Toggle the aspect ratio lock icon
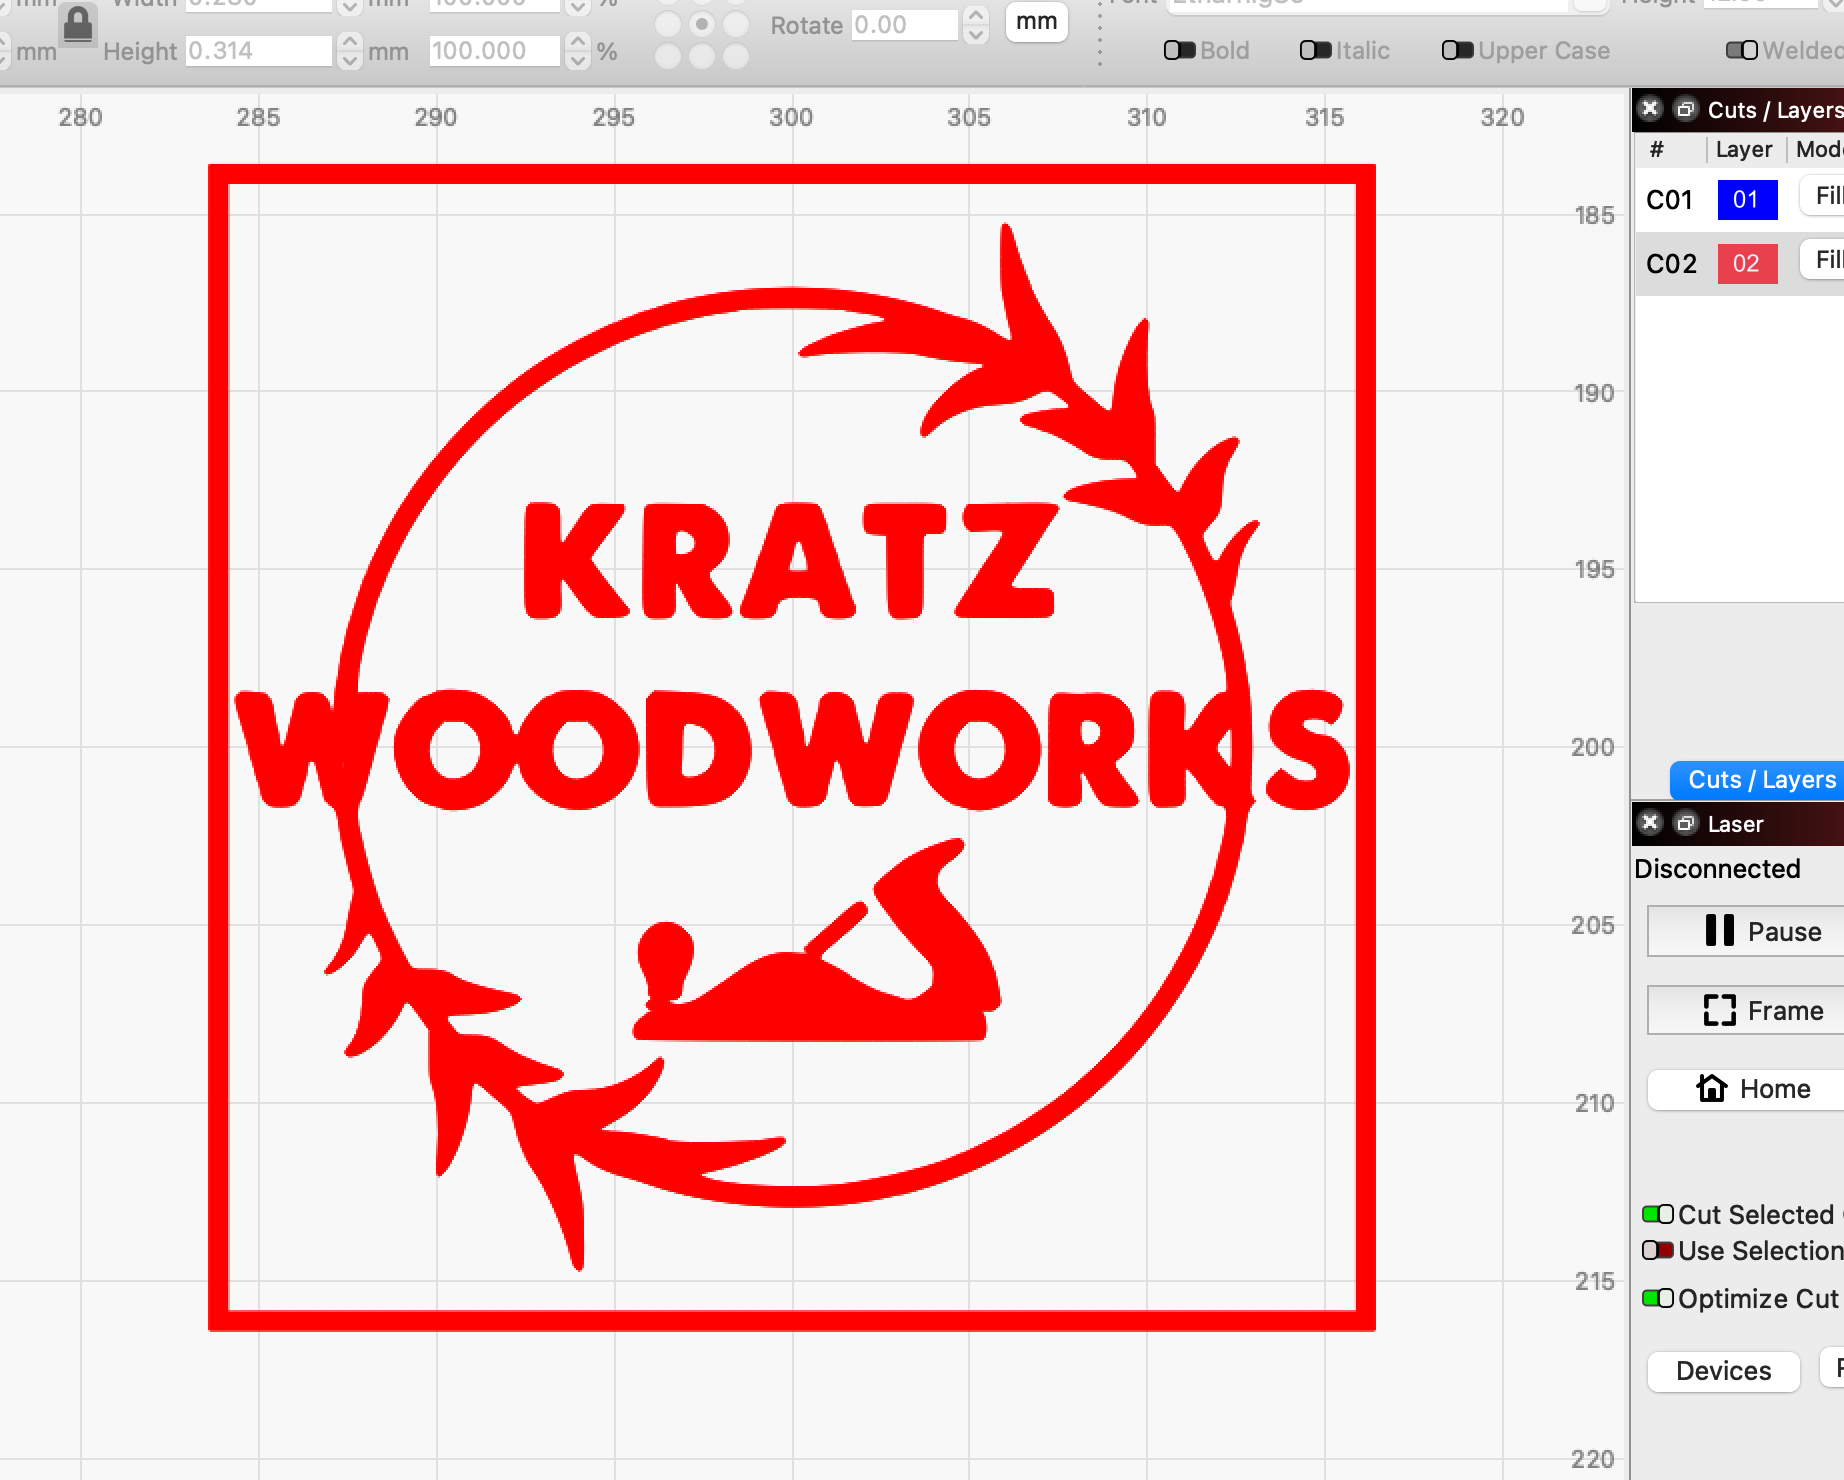Image resolution: width=1844 pixels, height=1480 pixels. coord(78,25)
